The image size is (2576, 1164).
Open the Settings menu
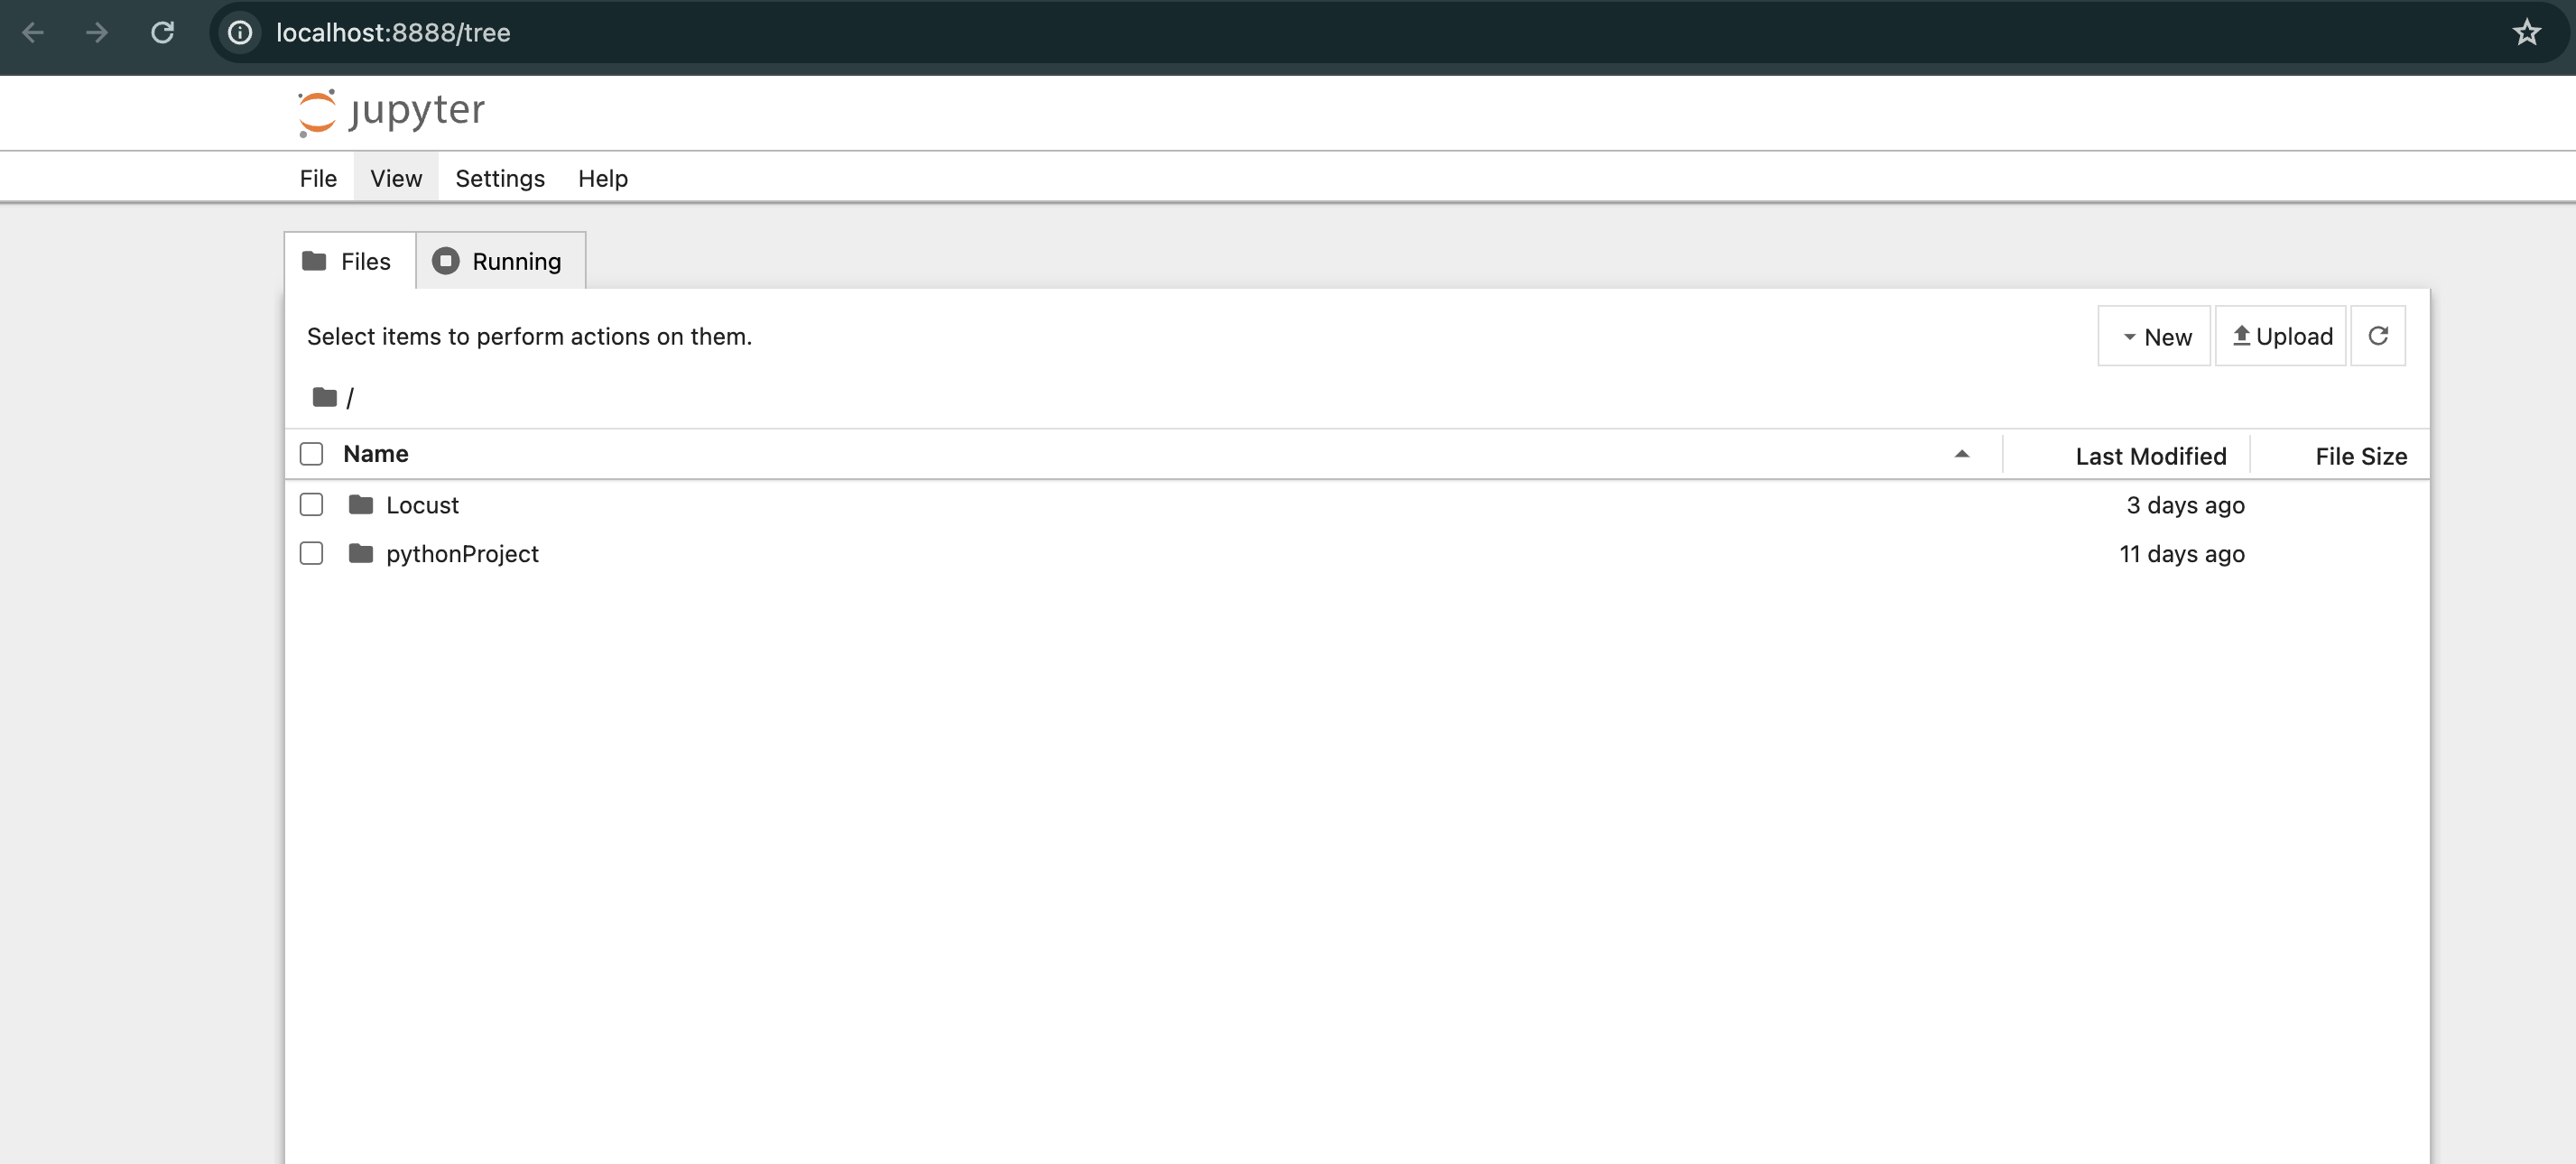tap(499, 178)
